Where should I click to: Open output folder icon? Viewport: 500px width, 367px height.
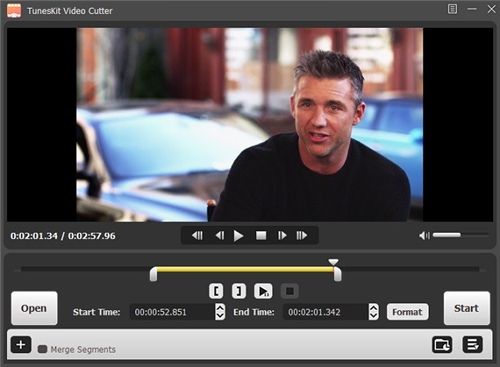coord(442,345)
